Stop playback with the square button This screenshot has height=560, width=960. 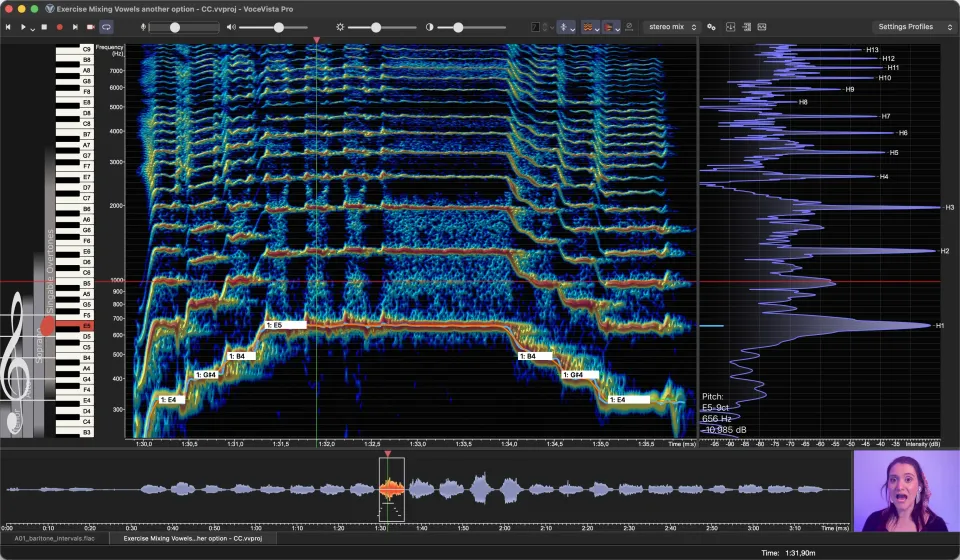click(x=44, y=27)
